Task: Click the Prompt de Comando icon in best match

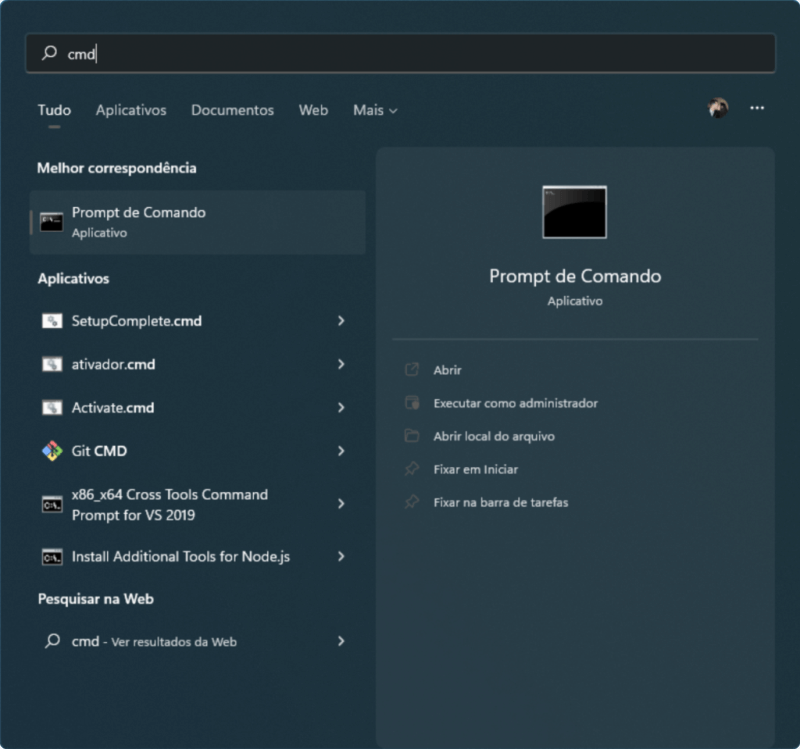Action: (52, 222)
